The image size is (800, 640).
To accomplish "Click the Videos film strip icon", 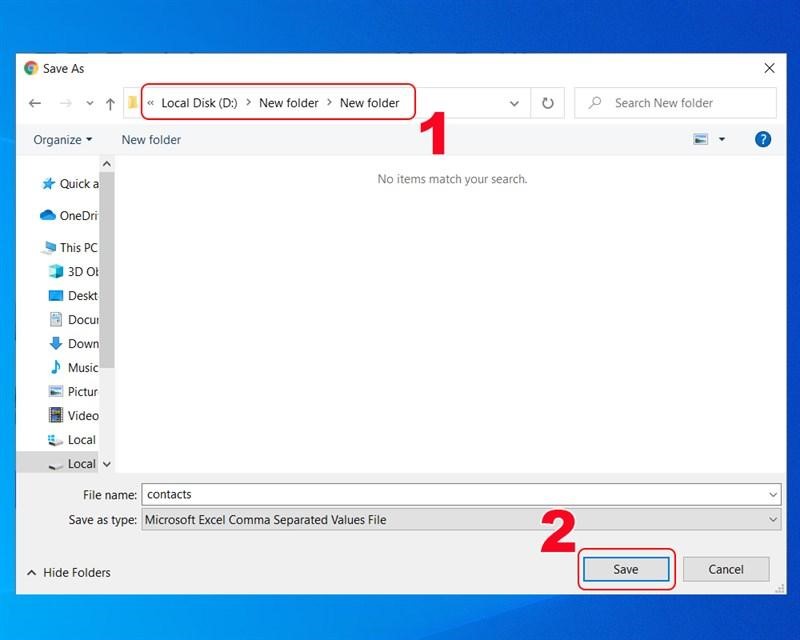I will 56,415.
